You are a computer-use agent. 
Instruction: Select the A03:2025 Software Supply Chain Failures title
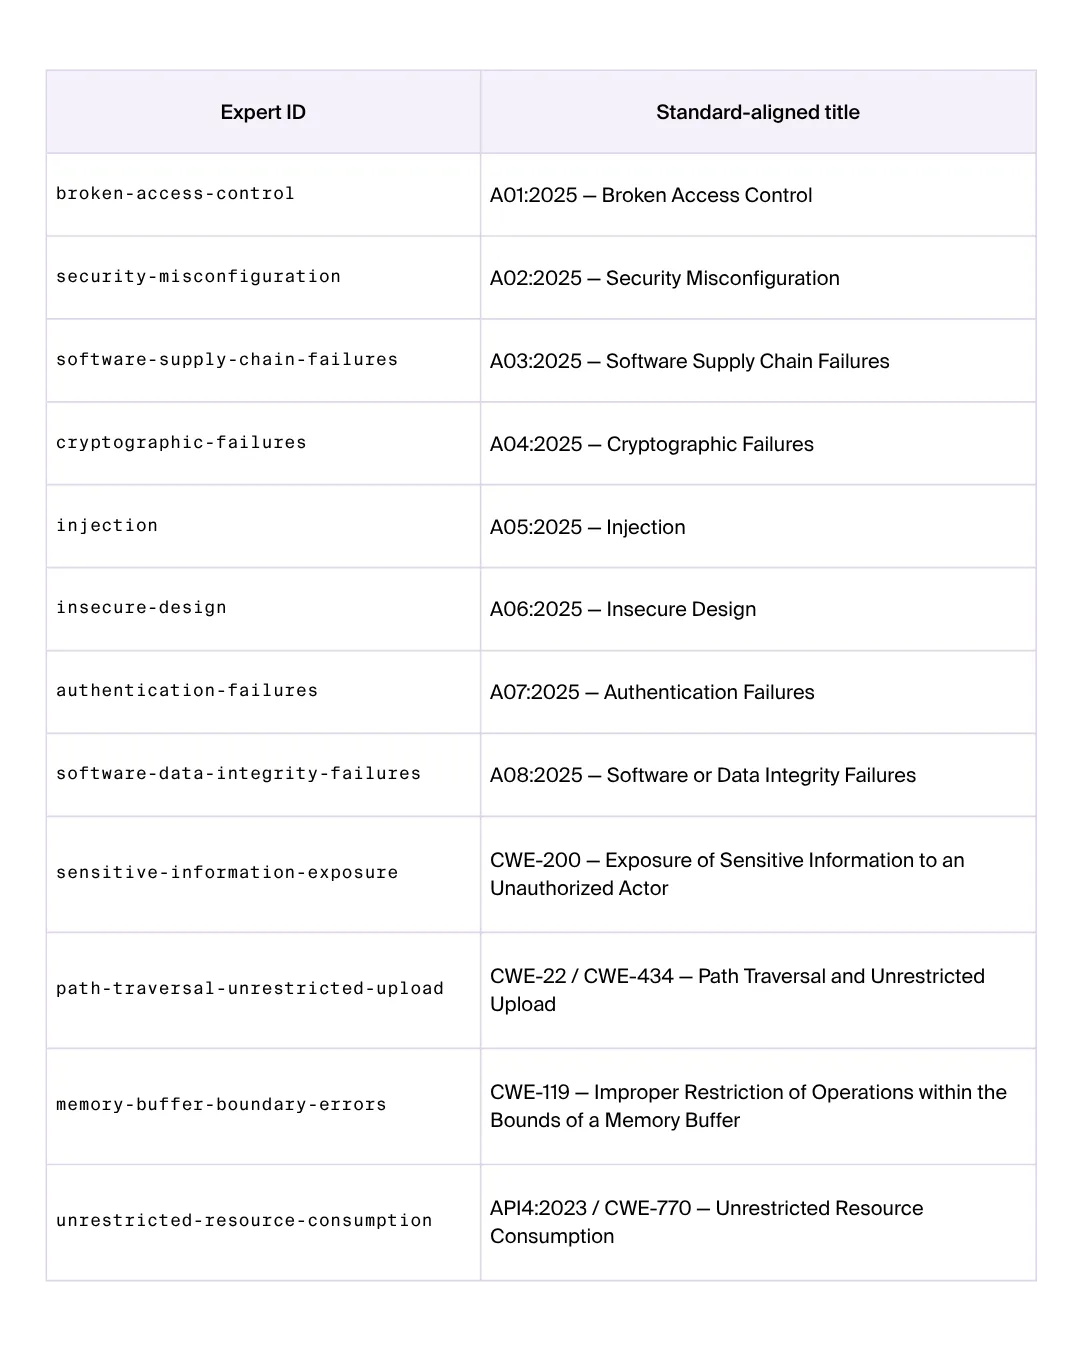[x=690, y=361]
